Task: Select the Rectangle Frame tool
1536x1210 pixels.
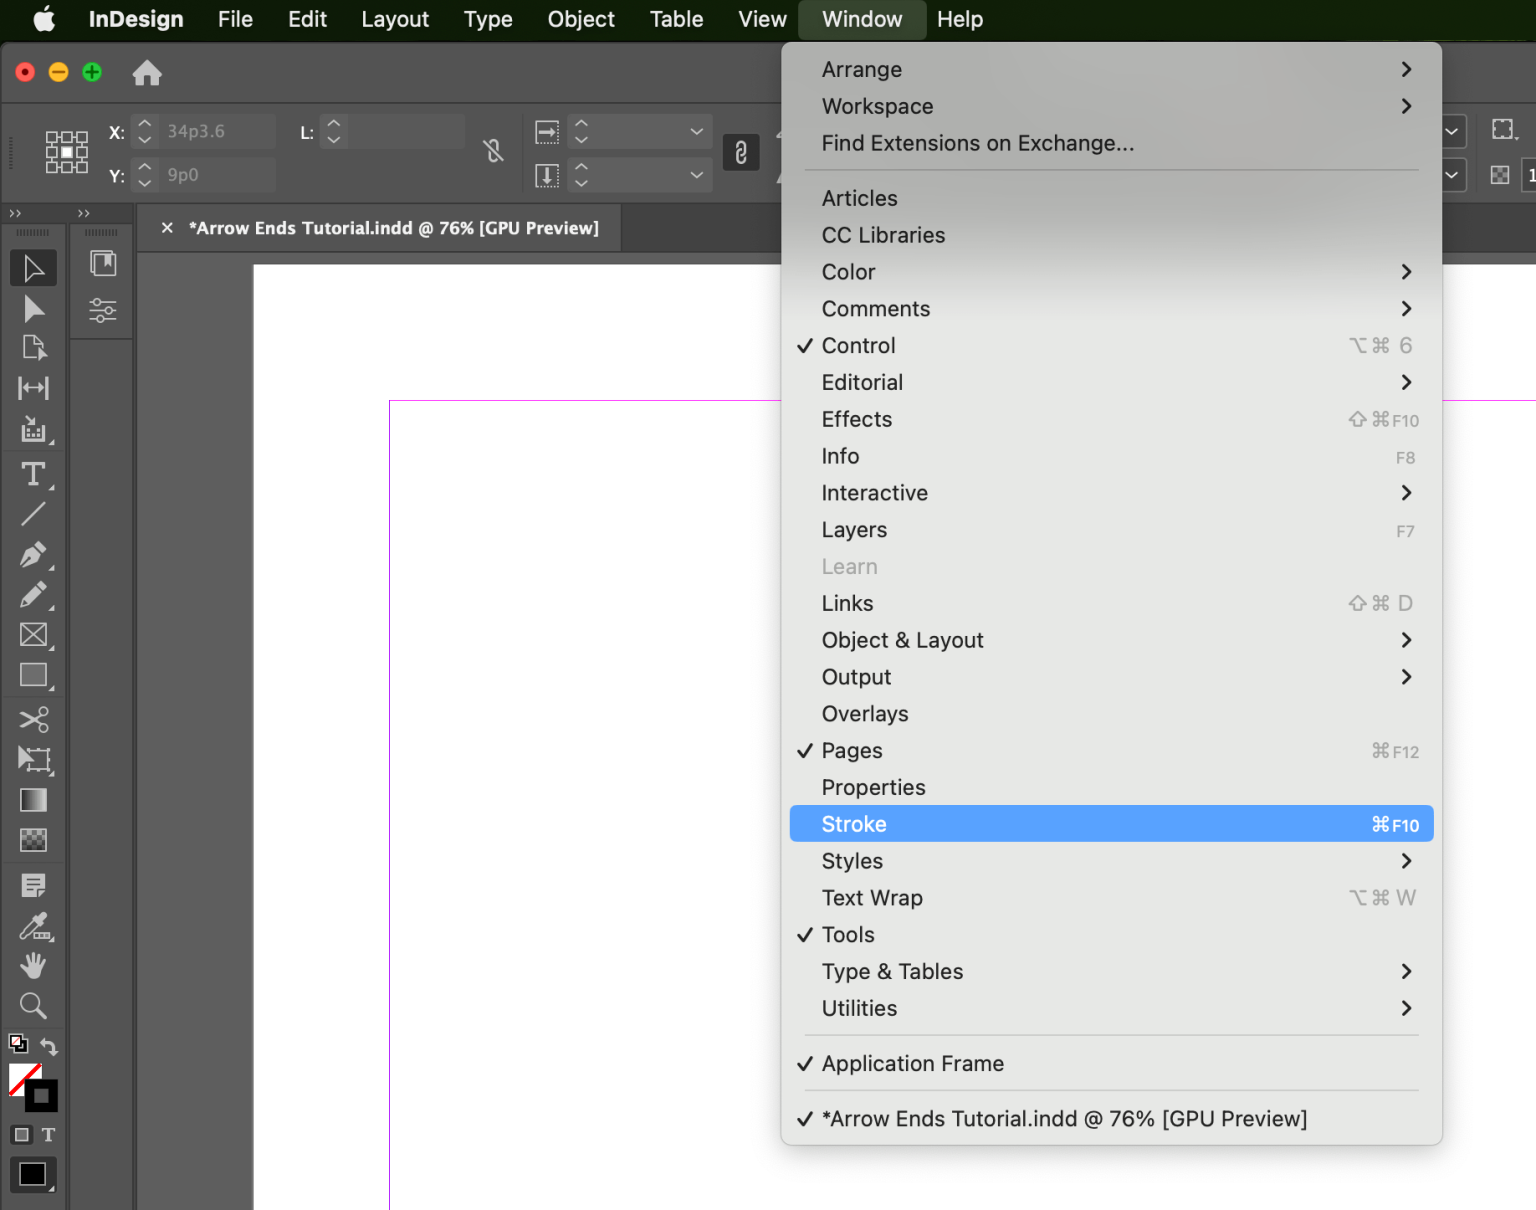Action: (33, 635)
